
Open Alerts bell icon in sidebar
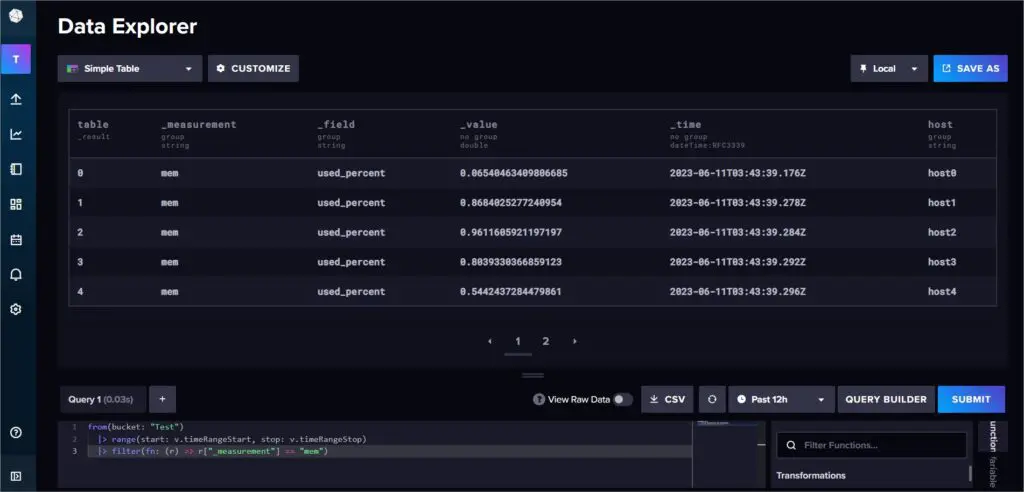(16, 274)
